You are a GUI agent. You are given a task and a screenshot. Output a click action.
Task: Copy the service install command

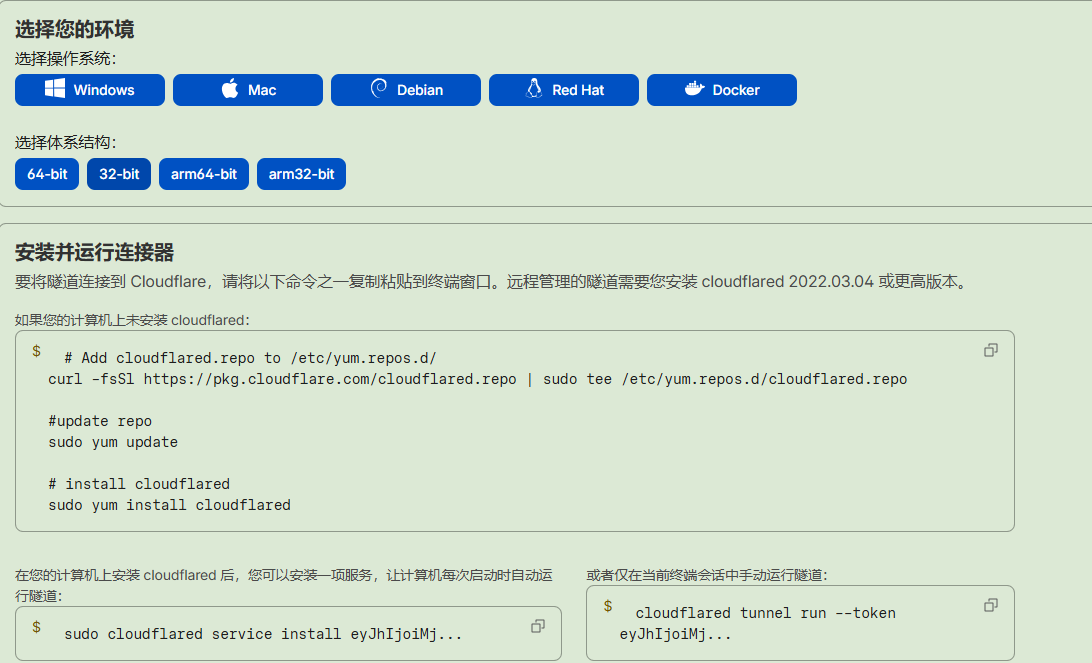538,626
